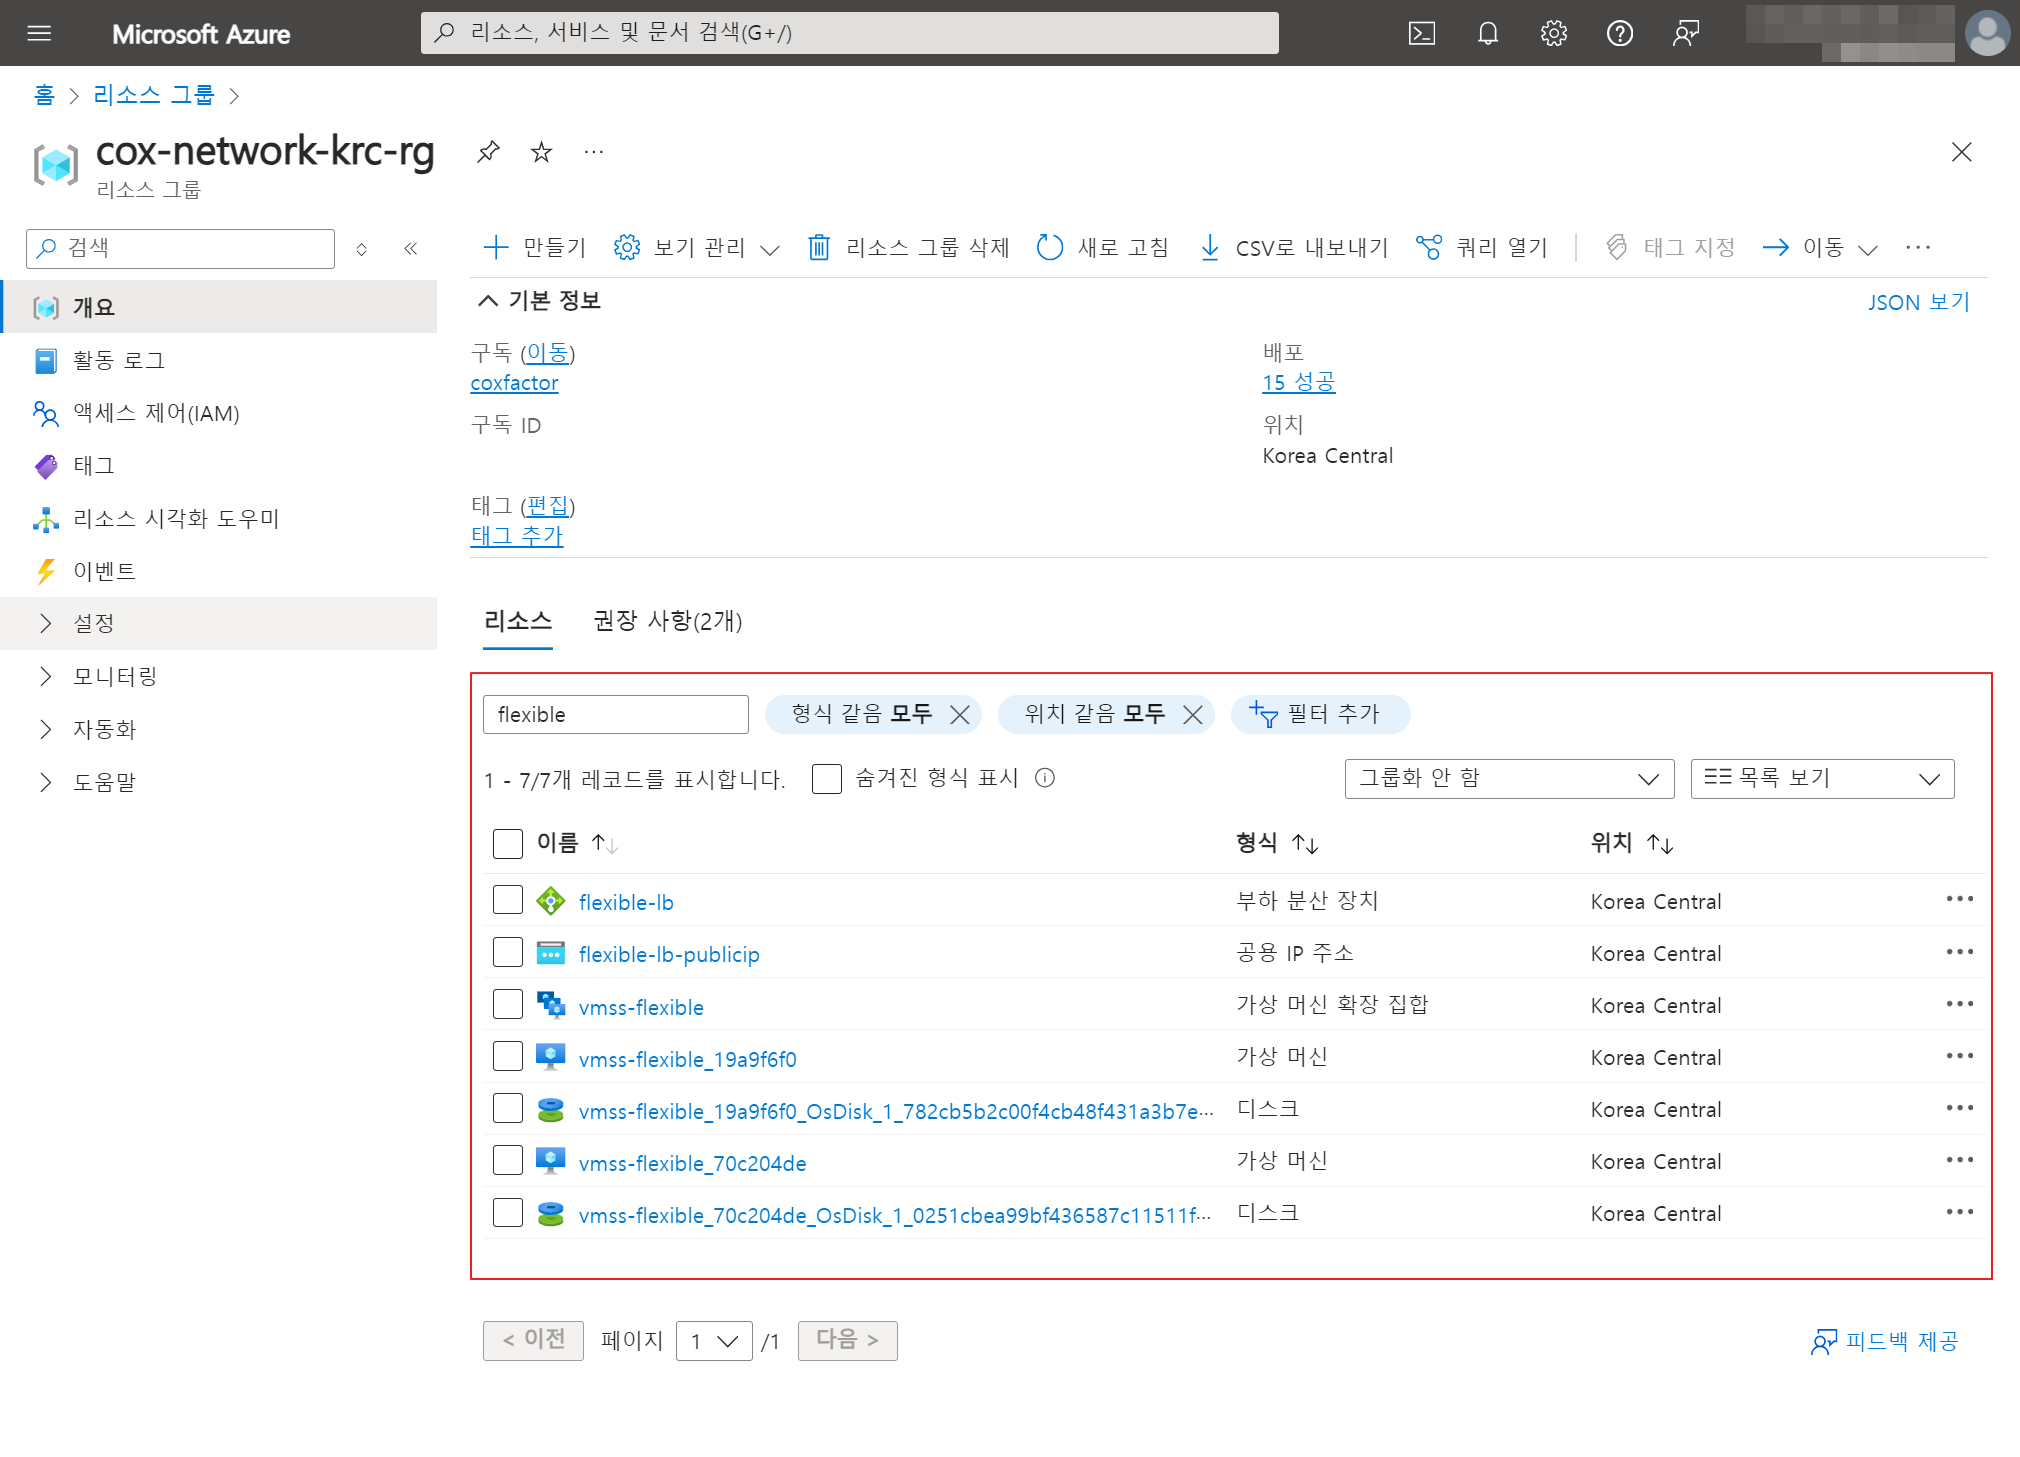Open the 목록 보기 view dropdown
Image resolution: width=2020 pixels, height=1457 pixels.
click(x=1821, y=778)
